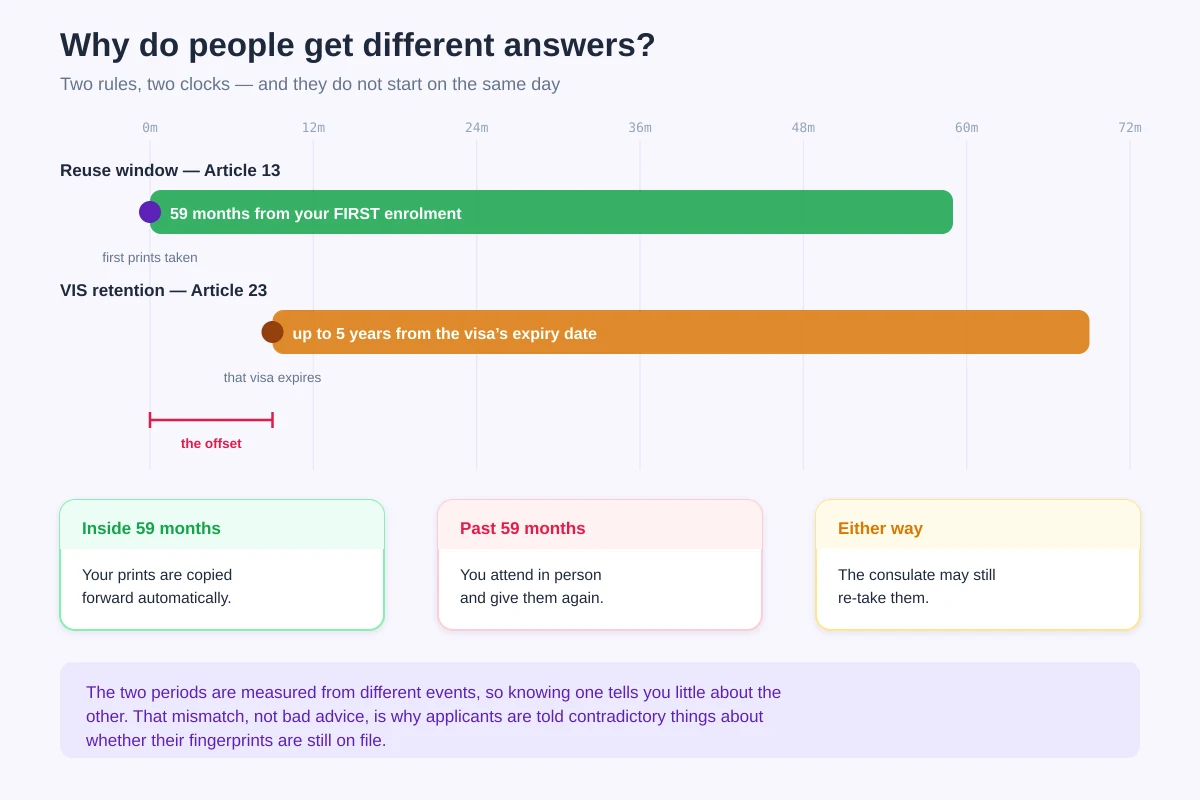The image size is (1200, 800).
Task: Click the 0m axis tick label
Action: (x=150, y=127)
